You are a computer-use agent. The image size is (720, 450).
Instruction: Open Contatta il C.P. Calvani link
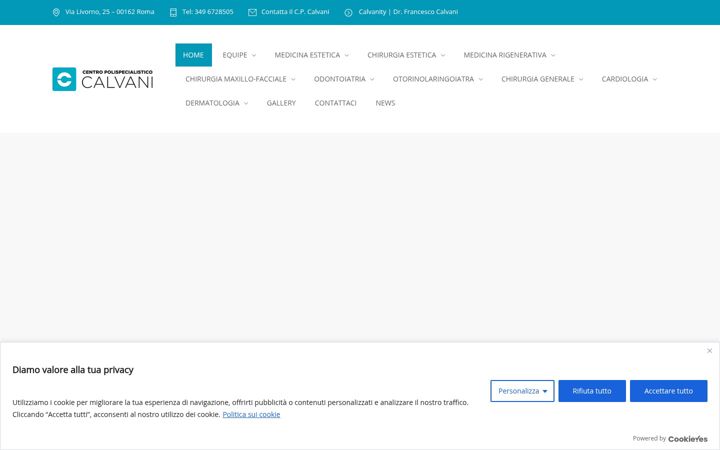pos(295,12)
